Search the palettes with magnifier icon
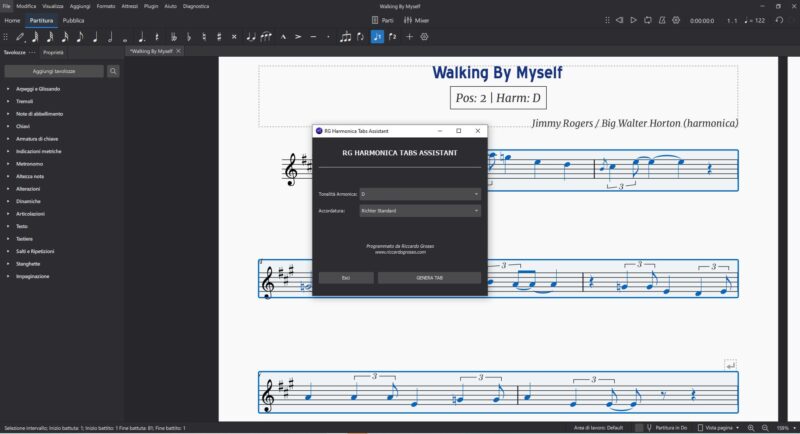This screenshot has height=434, width=800. [x=113, y=71]
